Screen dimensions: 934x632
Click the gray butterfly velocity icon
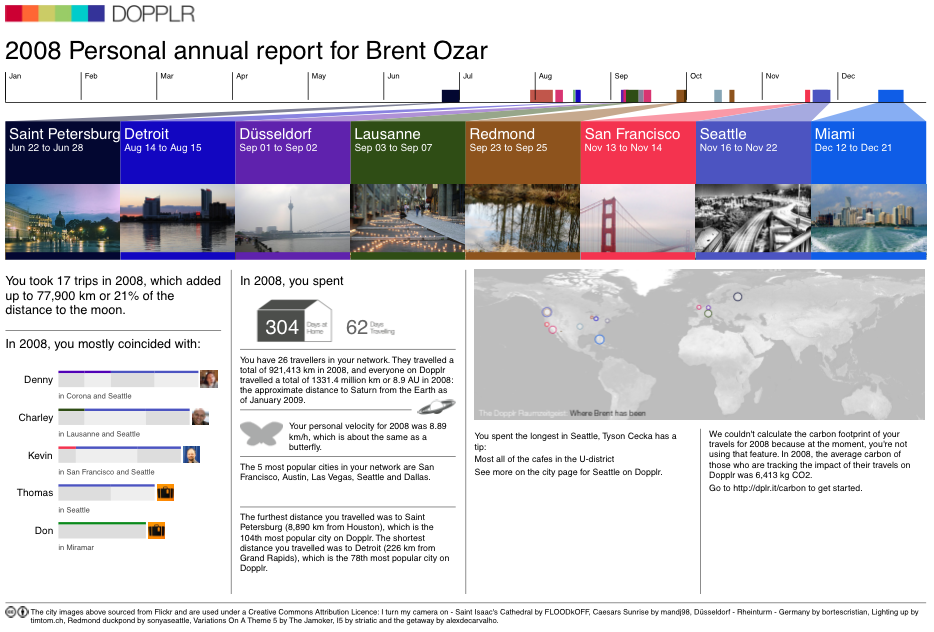click(261, 433)
